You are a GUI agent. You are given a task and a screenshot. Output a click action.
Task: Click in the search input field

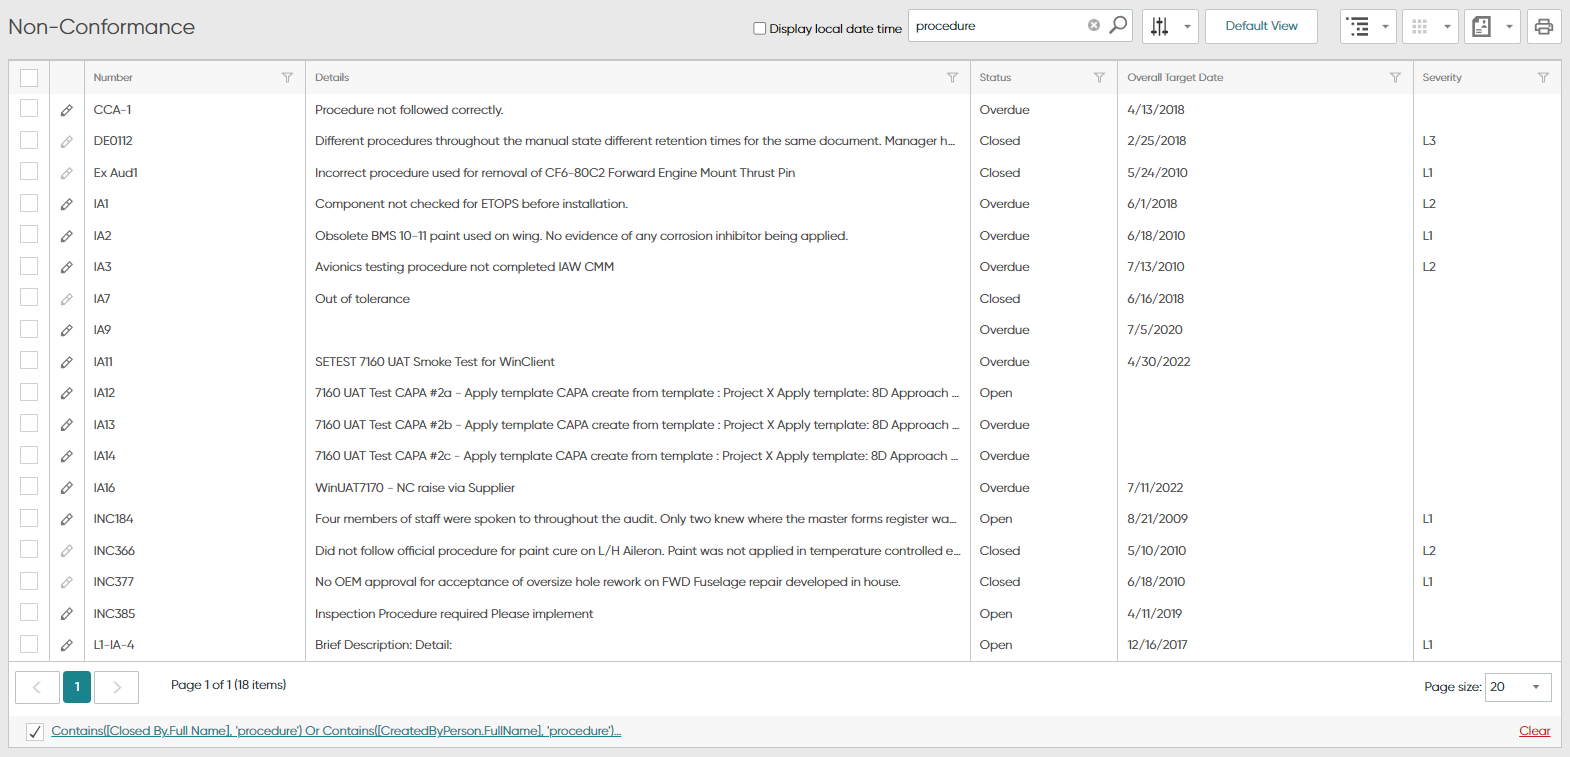tap(996, 26)
